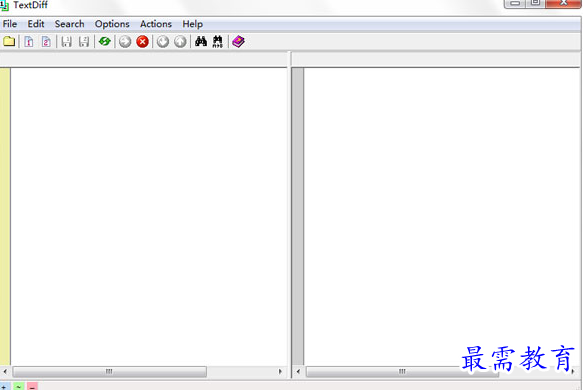Click the binoculars Find icon
The height and width of the screenshot is (390, 583).
pyautogui.click(x=201, y=41)
